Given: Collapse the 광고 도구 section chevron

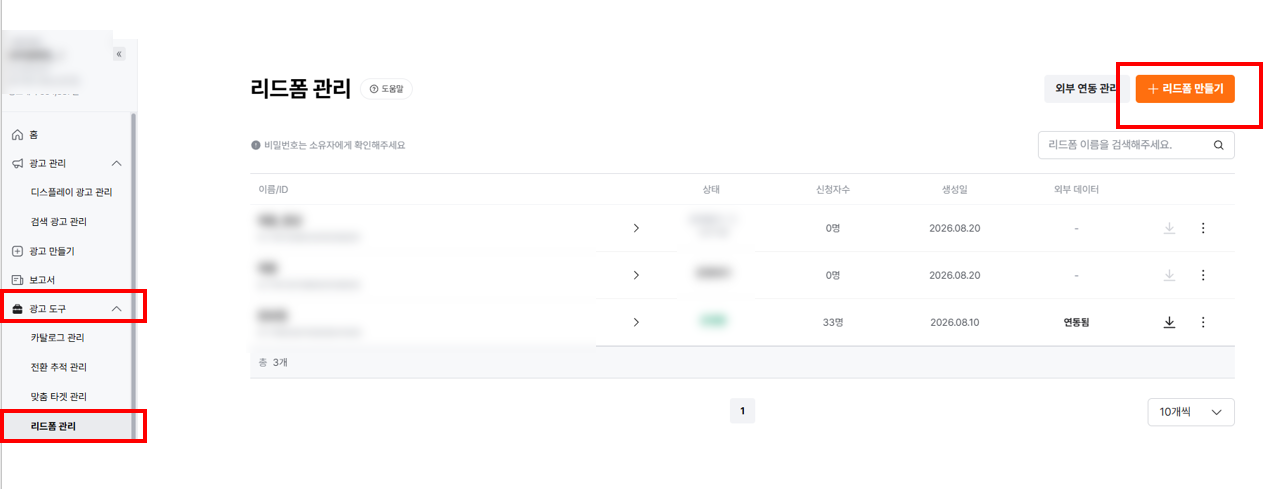Looking at the screenshot, I should coord(117,309).
